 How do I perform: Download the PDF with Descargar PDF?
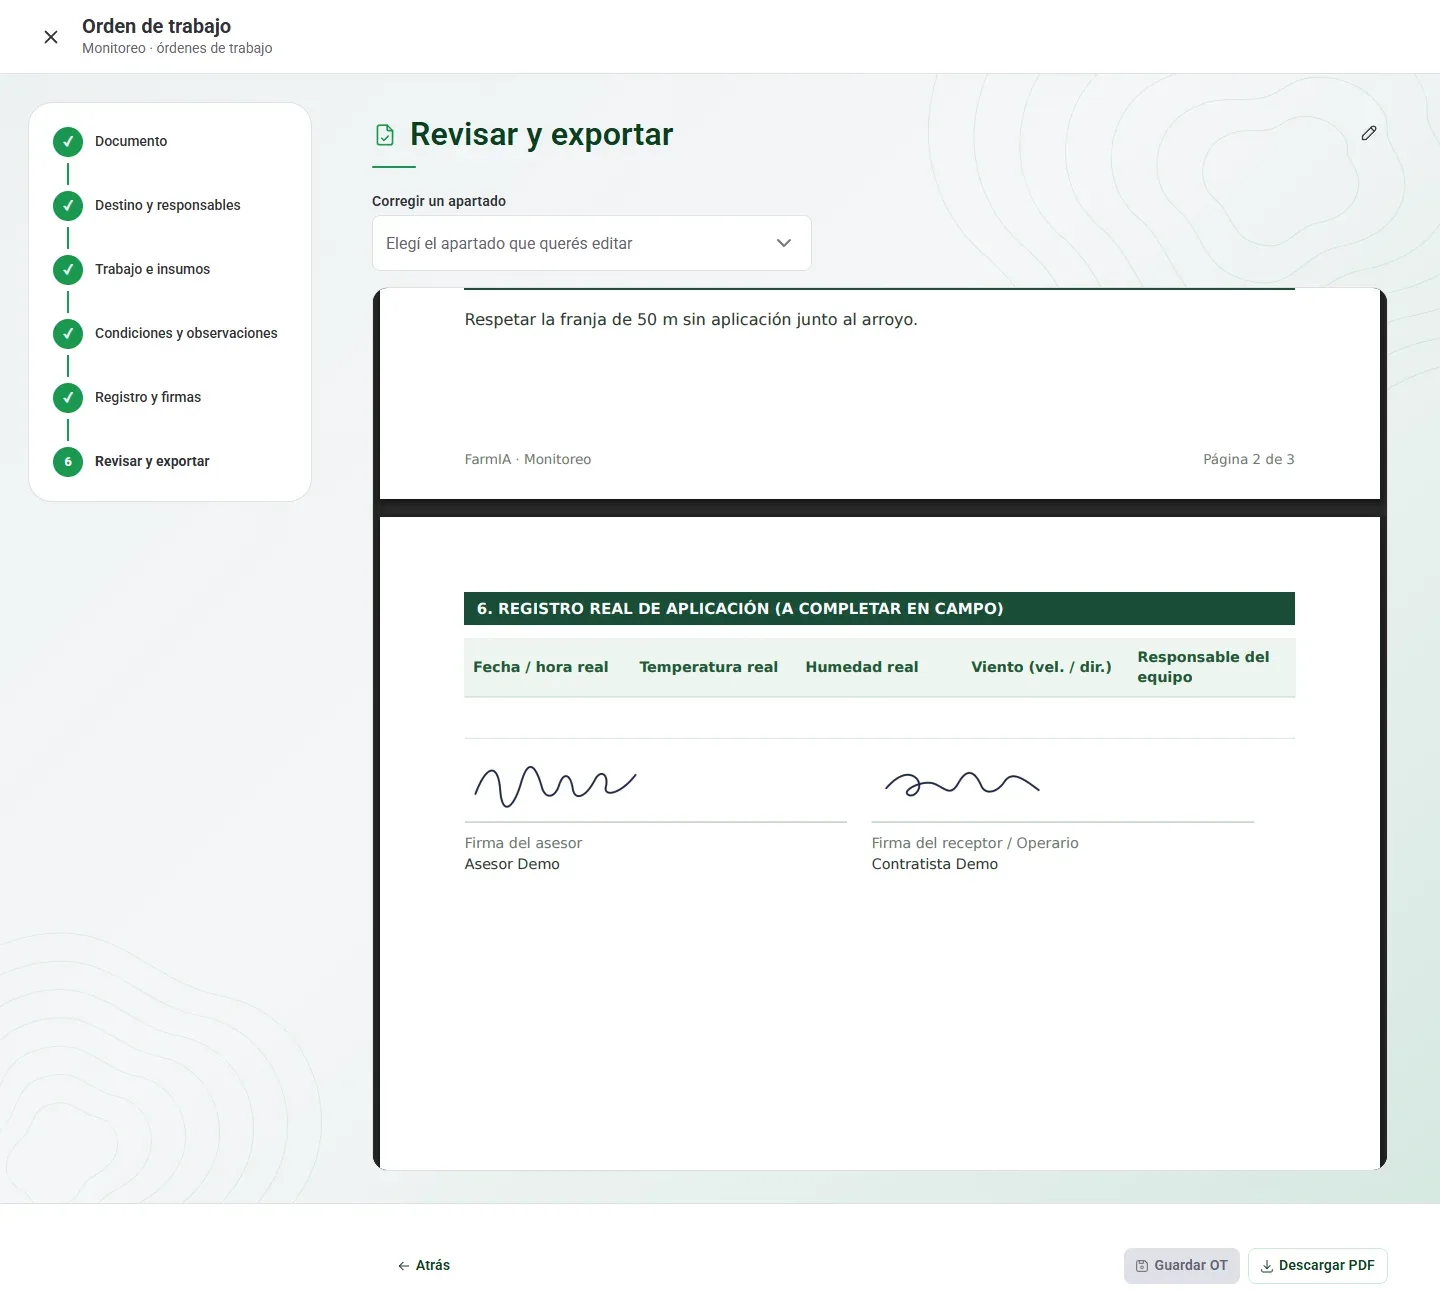pyautogui.click(x=1317, y=1265)
